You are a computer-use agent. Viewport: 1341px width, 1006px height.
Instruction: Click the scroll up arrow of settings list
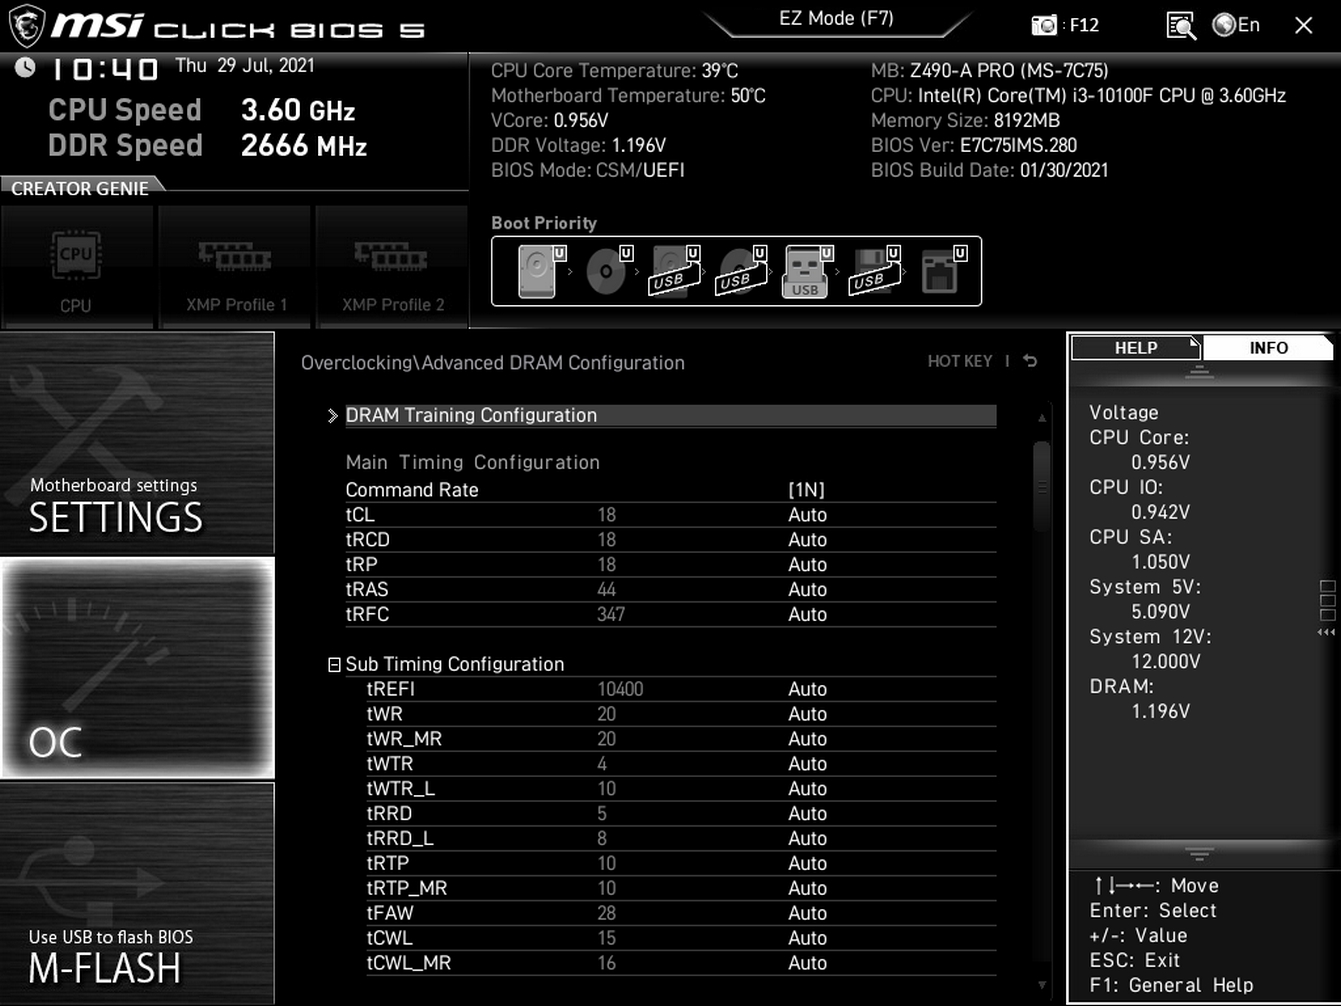click(1042, 418)
